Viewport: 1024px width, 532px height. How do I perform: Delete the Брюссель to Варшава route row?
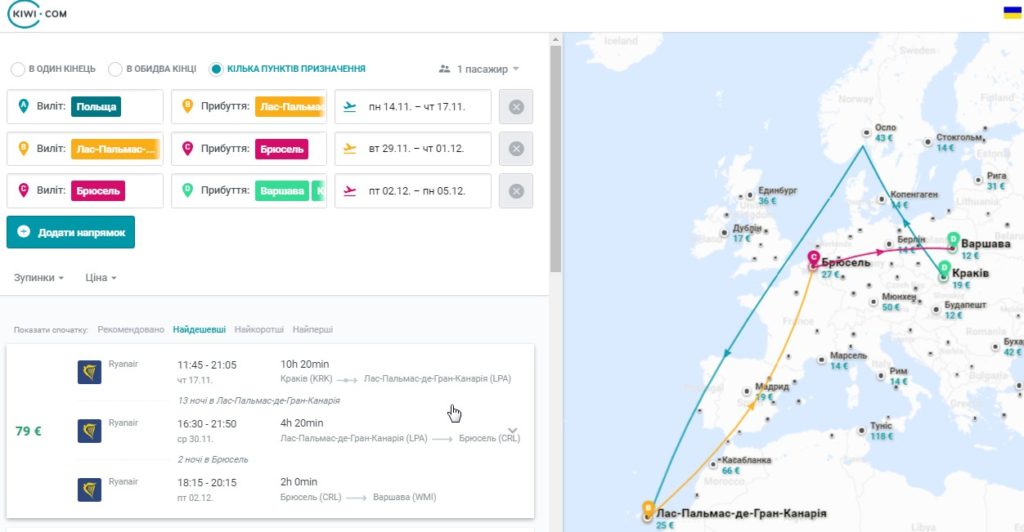(x=516, y=191)
